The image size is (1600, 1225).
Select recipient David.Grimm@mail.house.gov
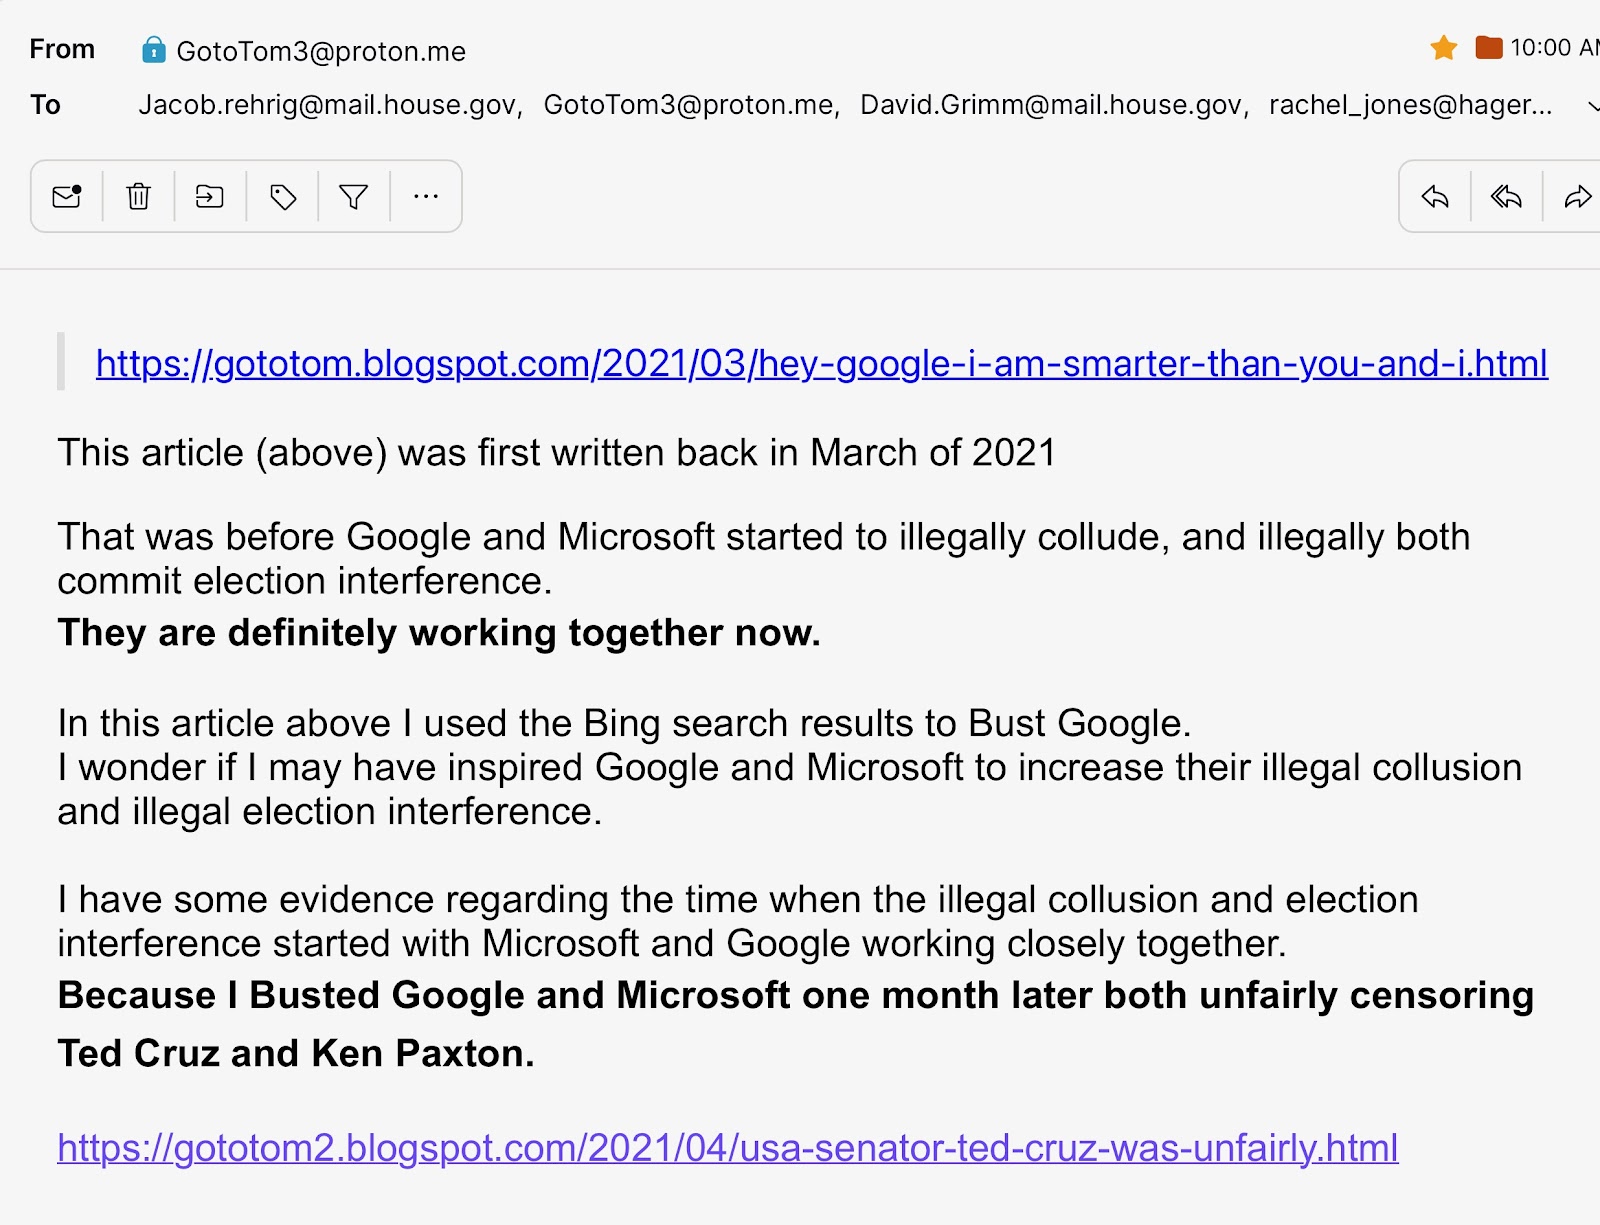(x=1051, y=105)
